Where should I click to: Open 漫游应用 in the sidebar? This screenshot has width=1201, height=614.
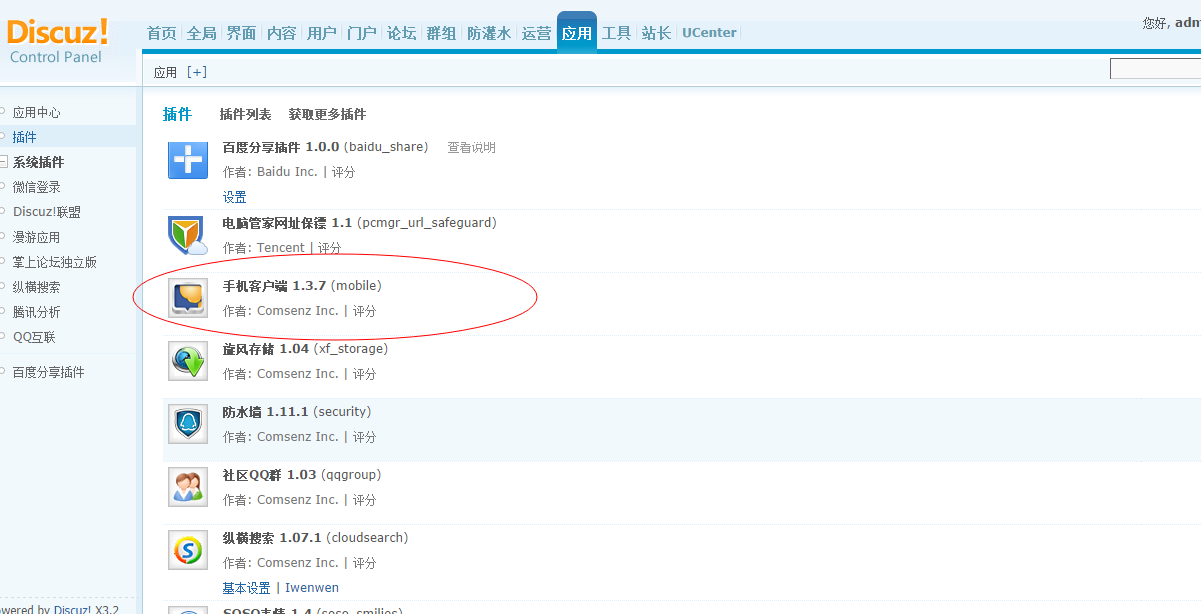pos(36,237)
